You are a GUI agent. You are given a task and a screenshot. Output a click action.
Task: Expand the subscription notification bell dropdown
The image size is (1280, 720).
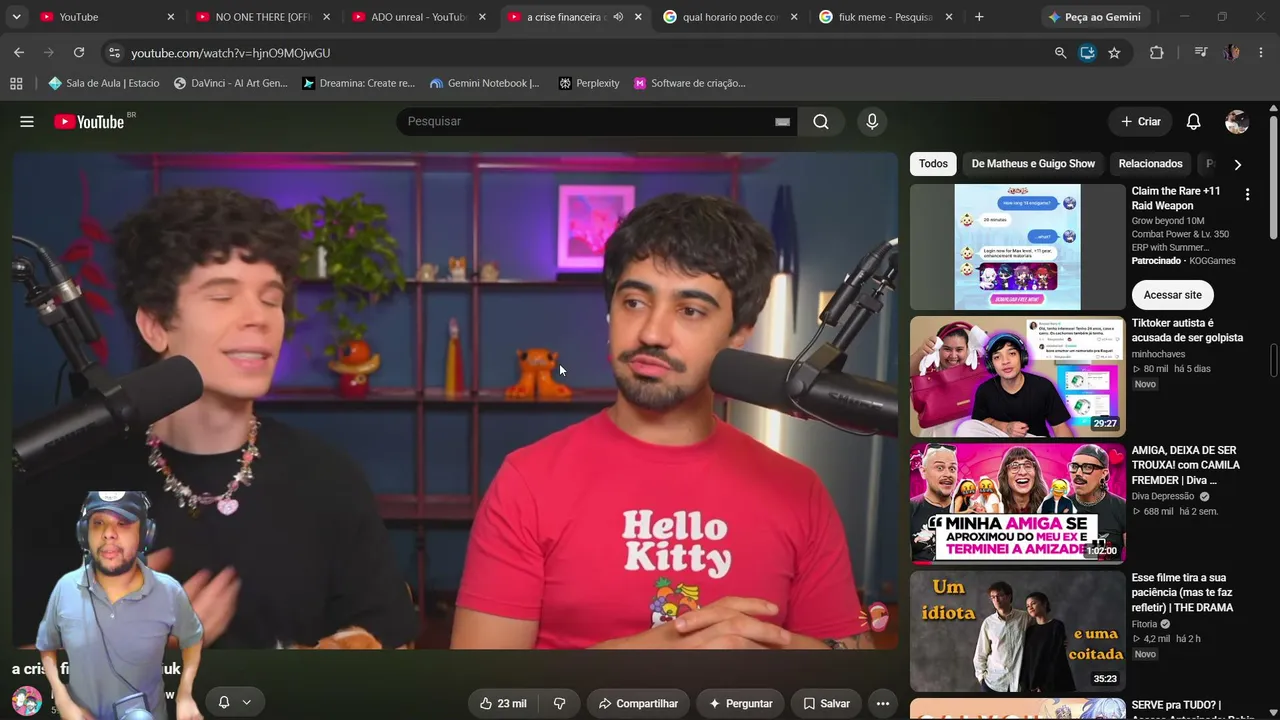234,702
